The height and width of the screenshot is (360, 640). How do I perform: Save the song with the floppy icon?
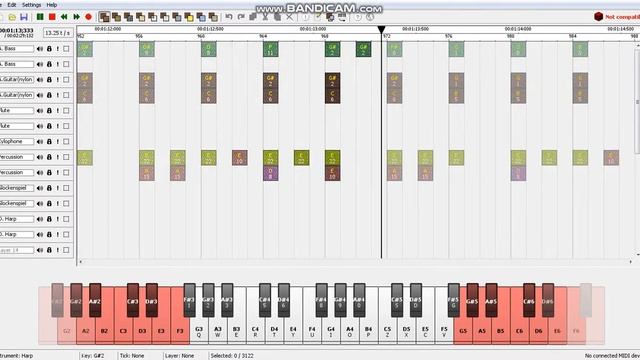24,17
